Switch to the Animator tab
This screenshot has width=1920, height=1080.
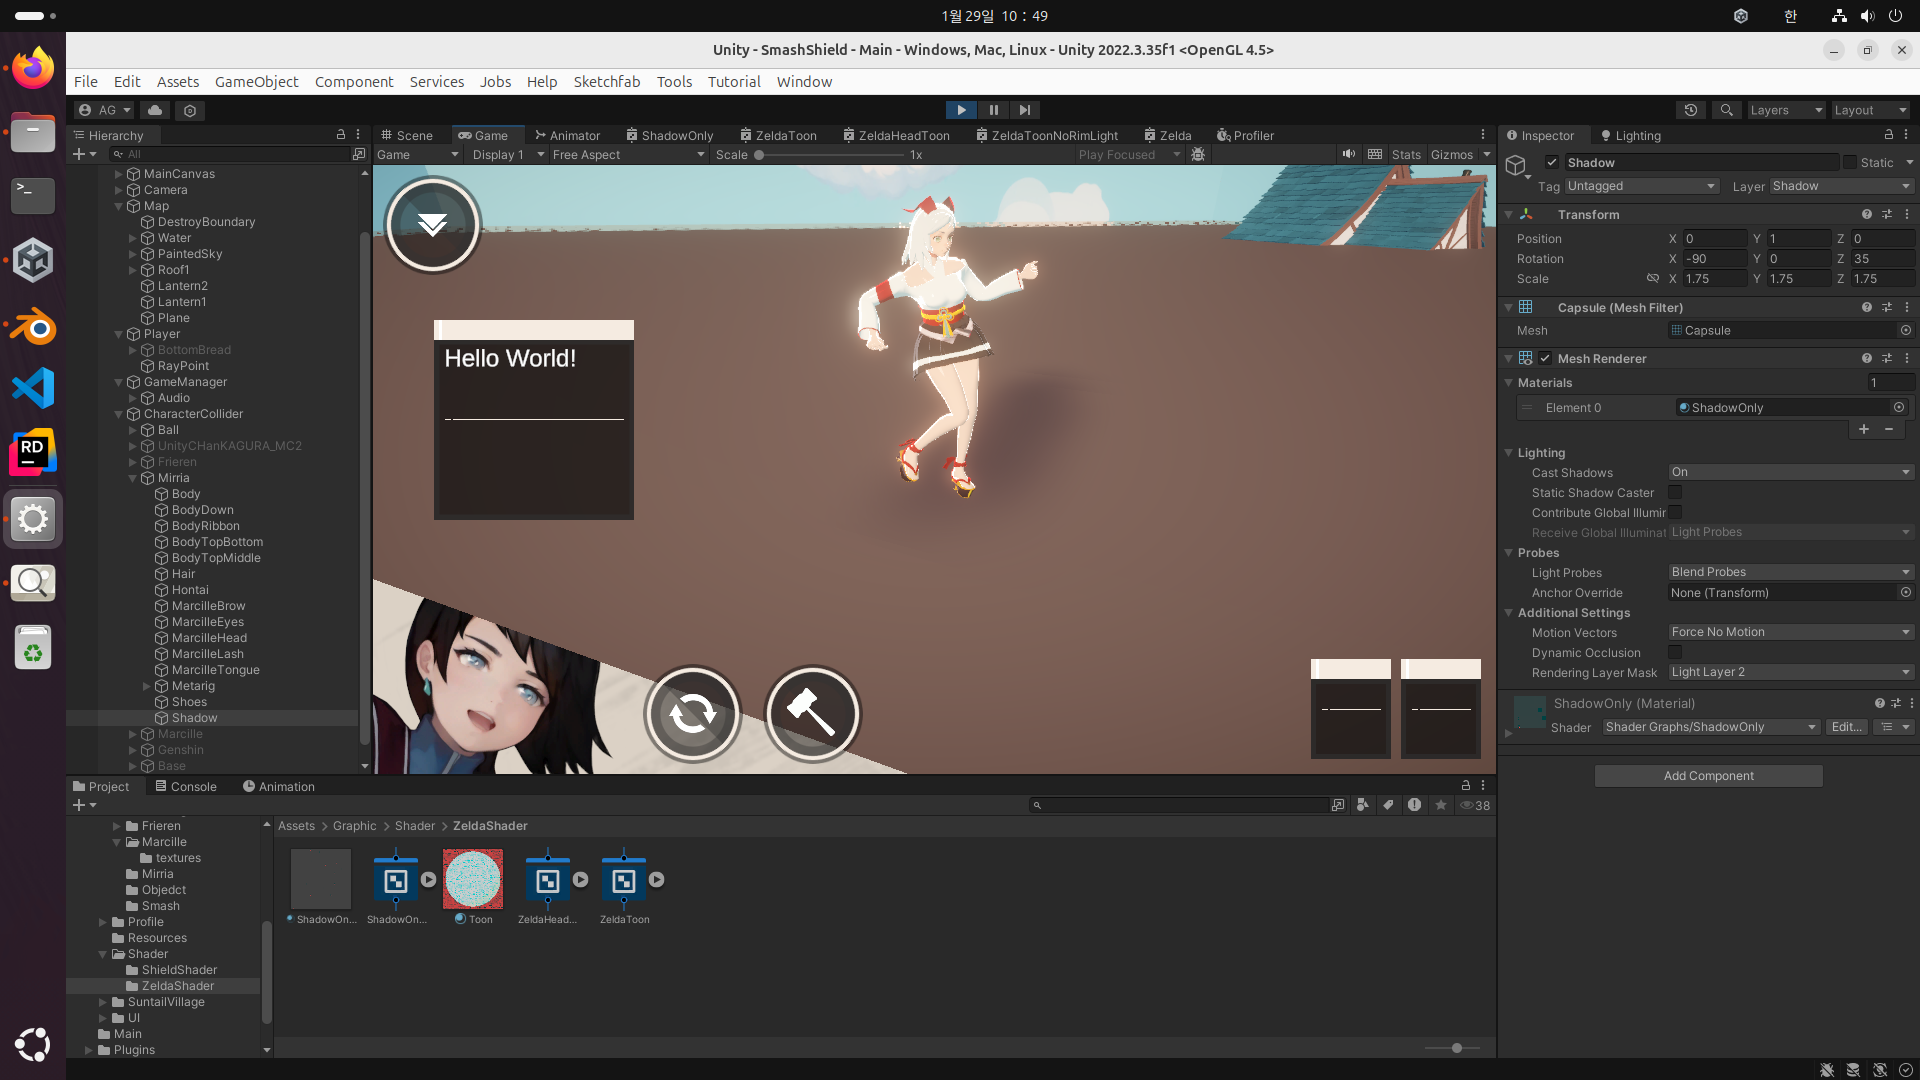coord(567,135)
